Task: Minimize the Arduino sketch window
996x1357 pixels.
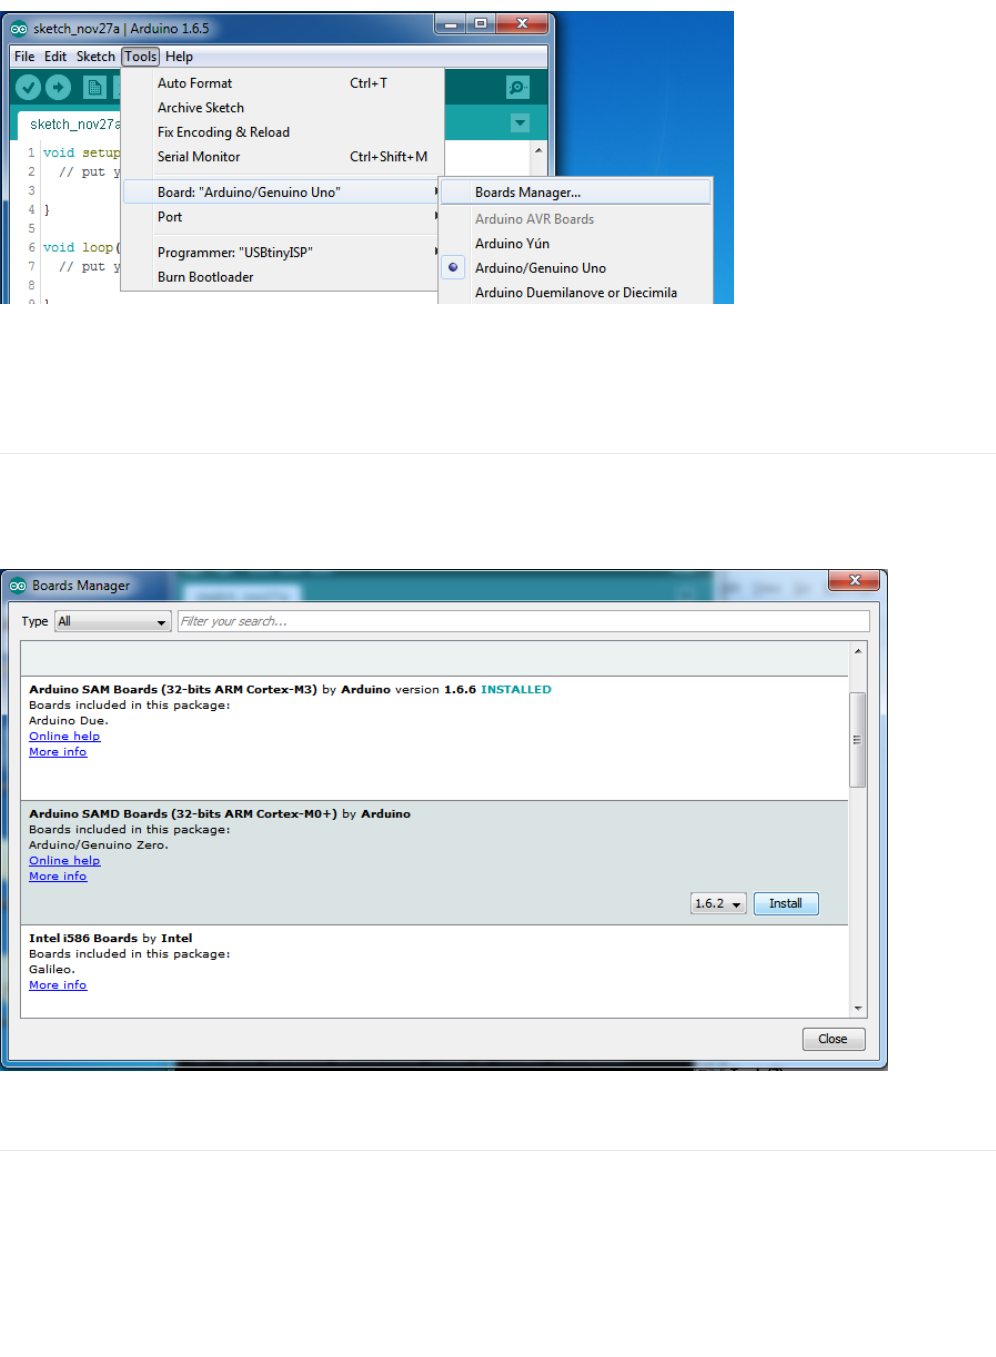Action: pyautogui.click(x=450, y=23)
